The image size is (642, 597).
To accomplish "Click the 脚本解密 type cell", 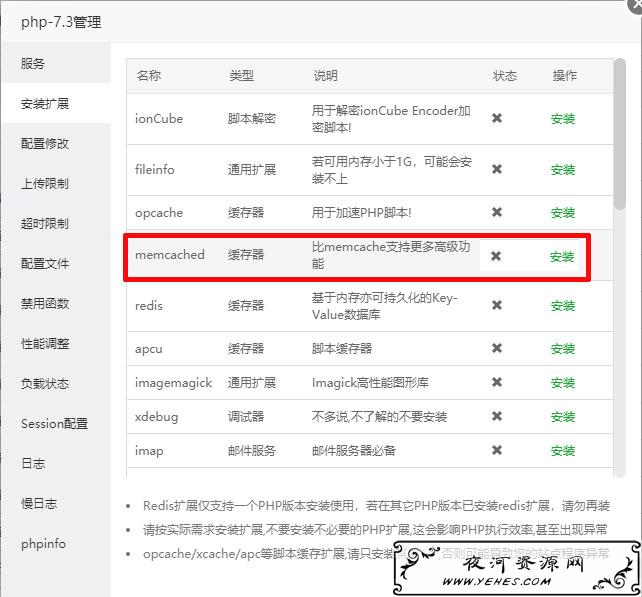I will [252, 119].
